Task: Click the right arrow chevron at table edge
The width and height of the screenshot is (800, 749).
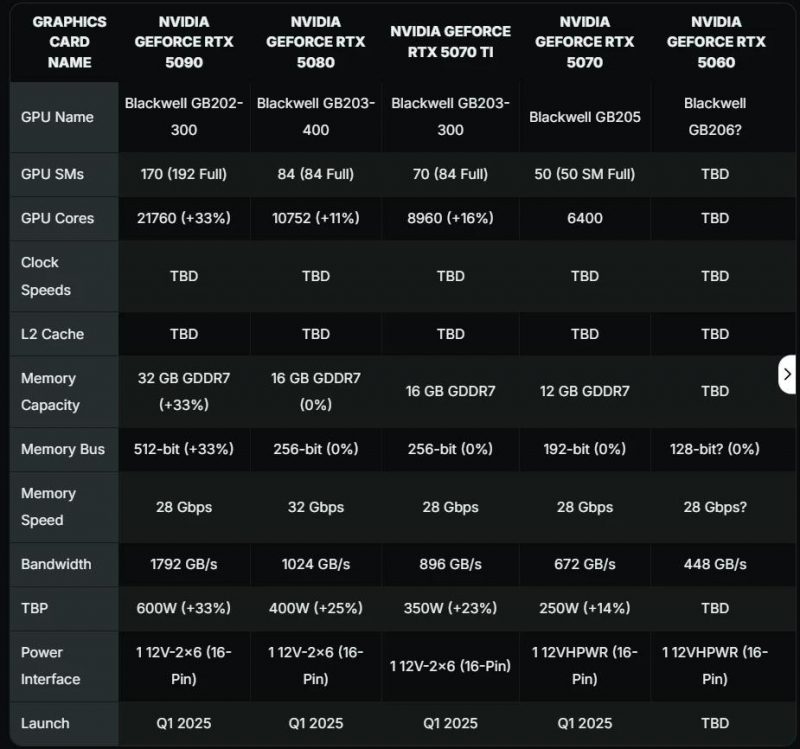Action: click(x=787, y=374)
